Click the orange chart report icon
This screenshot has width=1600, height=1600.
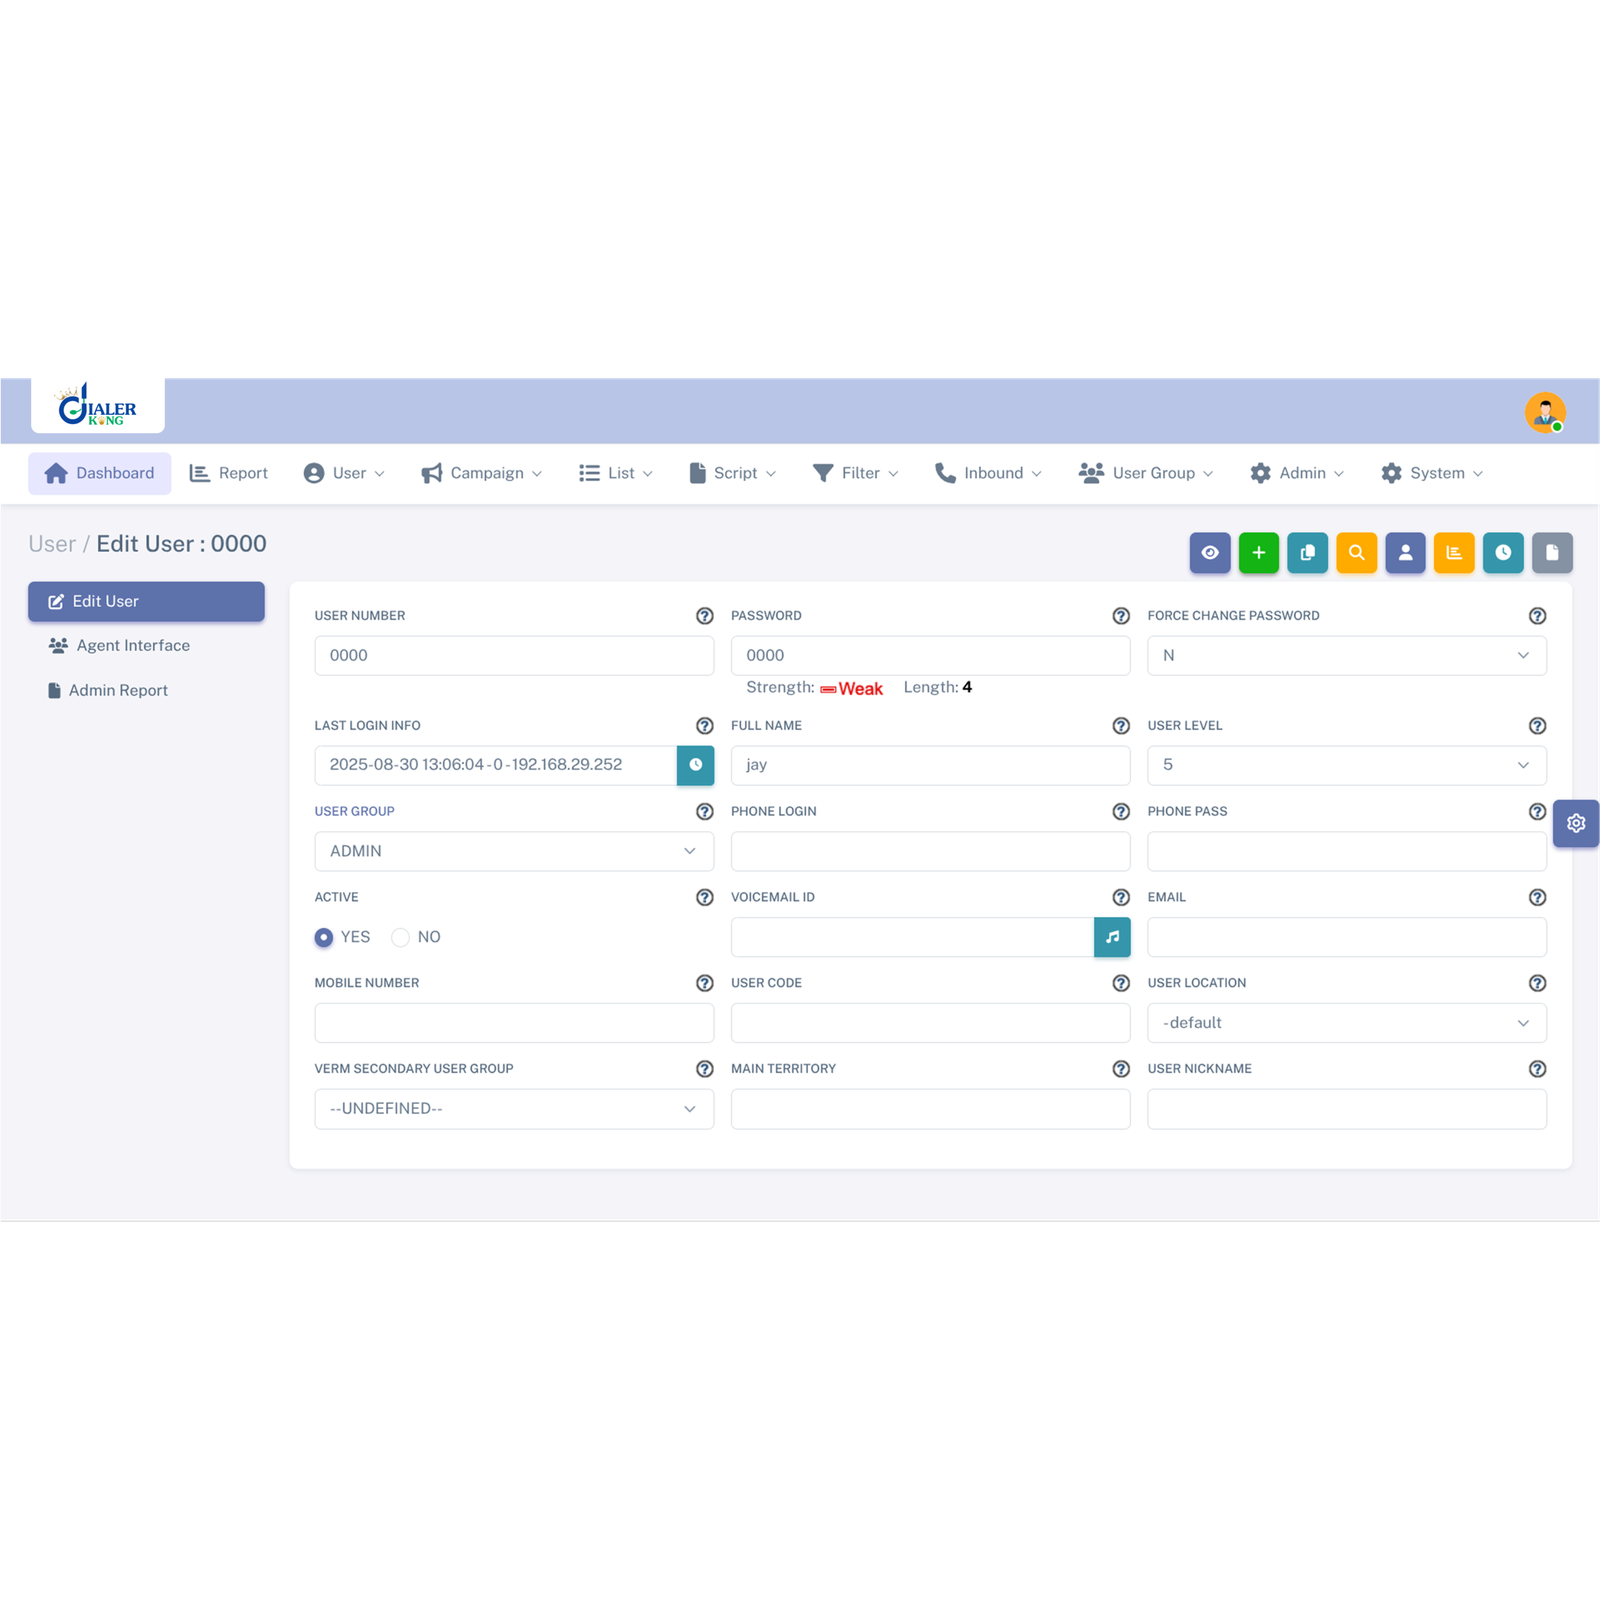pos(1454,552)
